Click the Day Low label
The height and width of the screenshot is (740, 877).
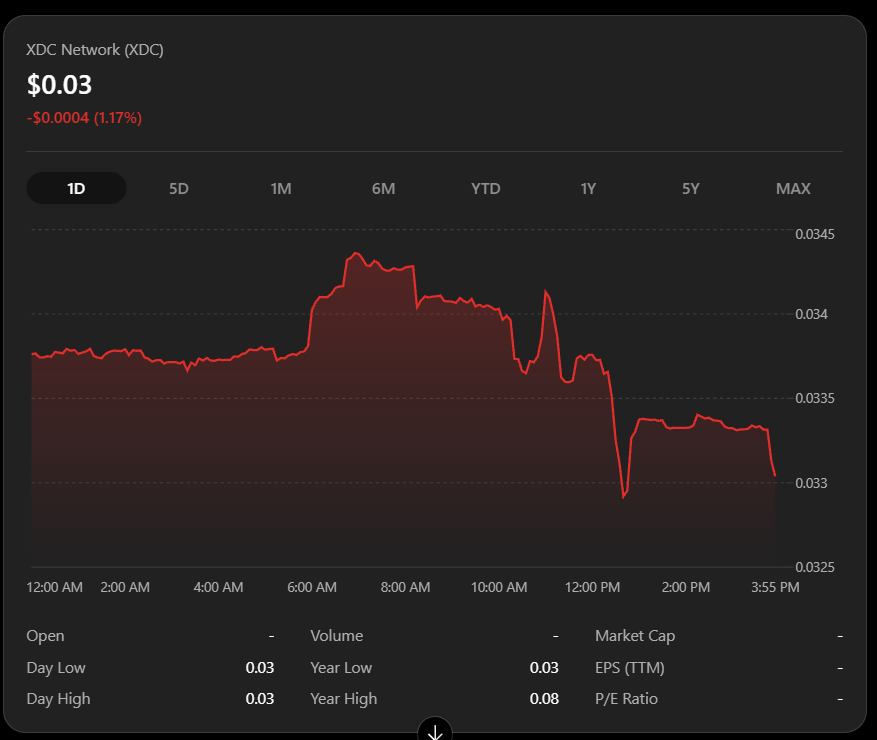56,668
